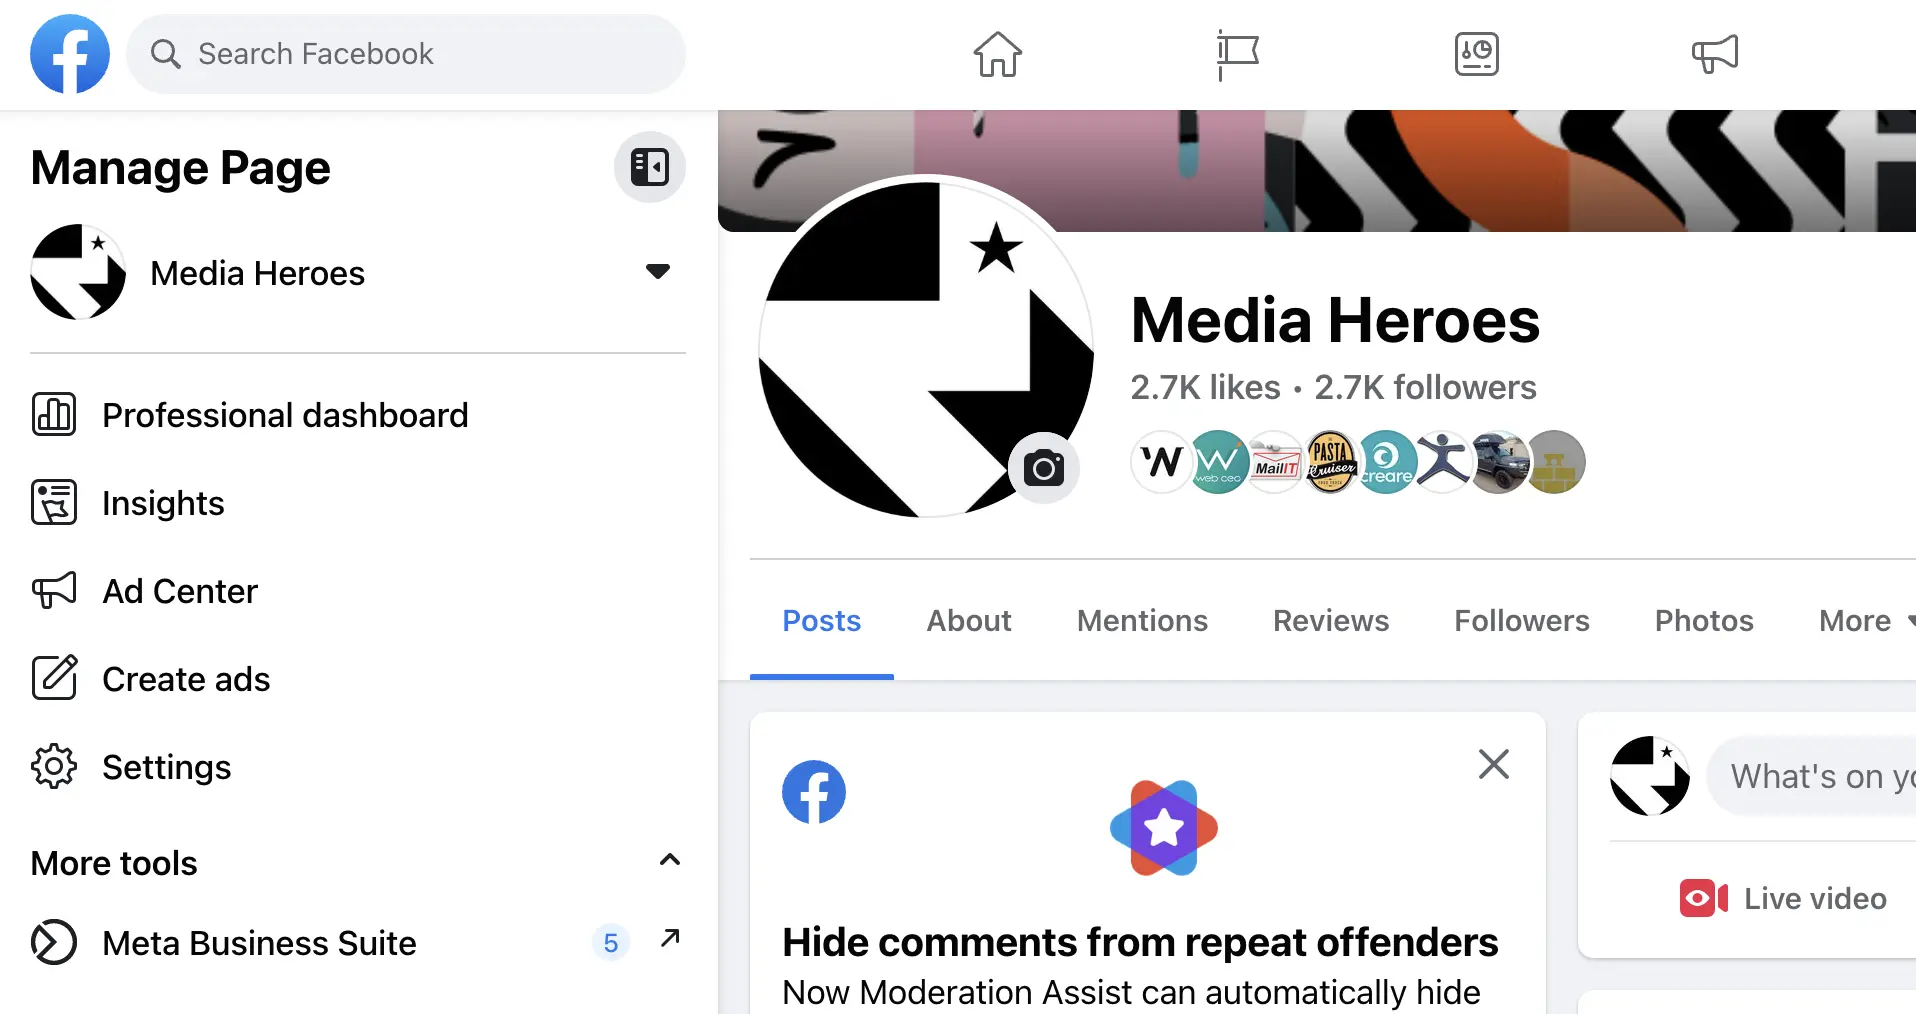Open the Web CEO follower avatar
The image size is (1916, 1014).
pos(1219,462)
